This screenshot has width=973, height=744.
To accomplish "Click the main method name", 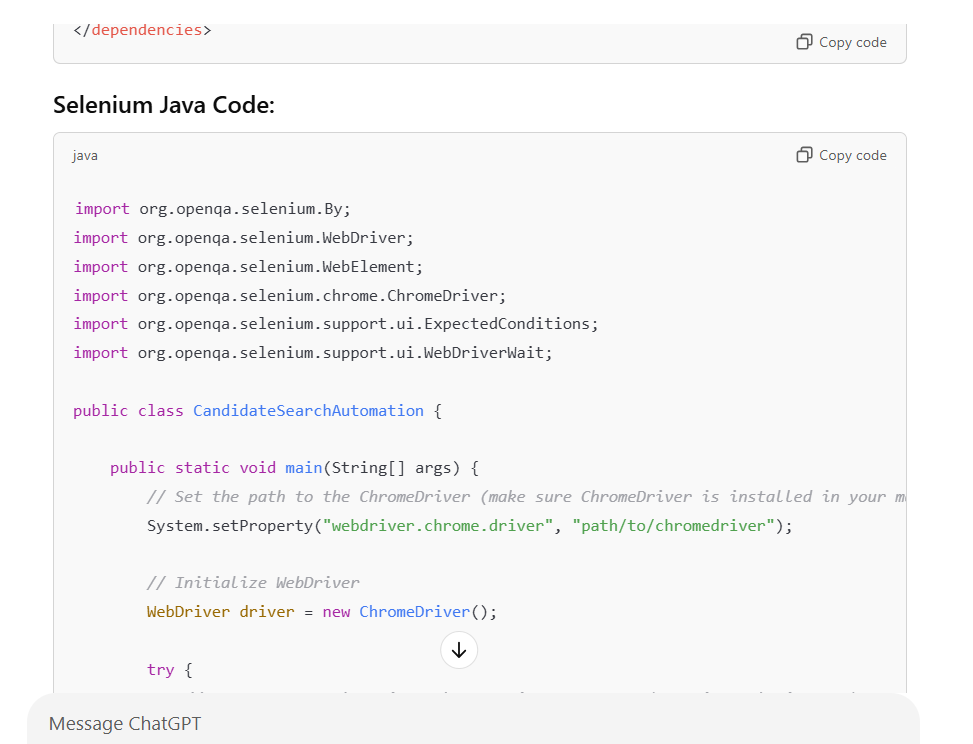I will tap(303, 468).
